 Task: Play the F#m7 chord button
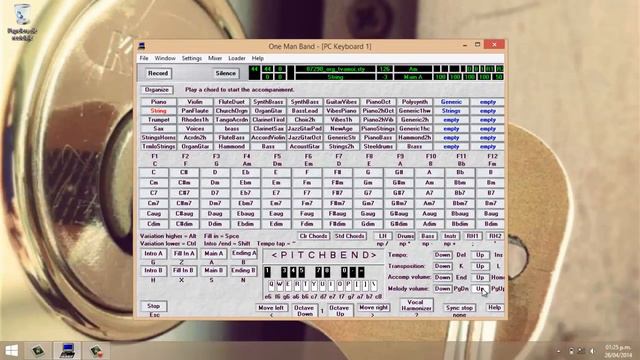[x=338, y=203]
